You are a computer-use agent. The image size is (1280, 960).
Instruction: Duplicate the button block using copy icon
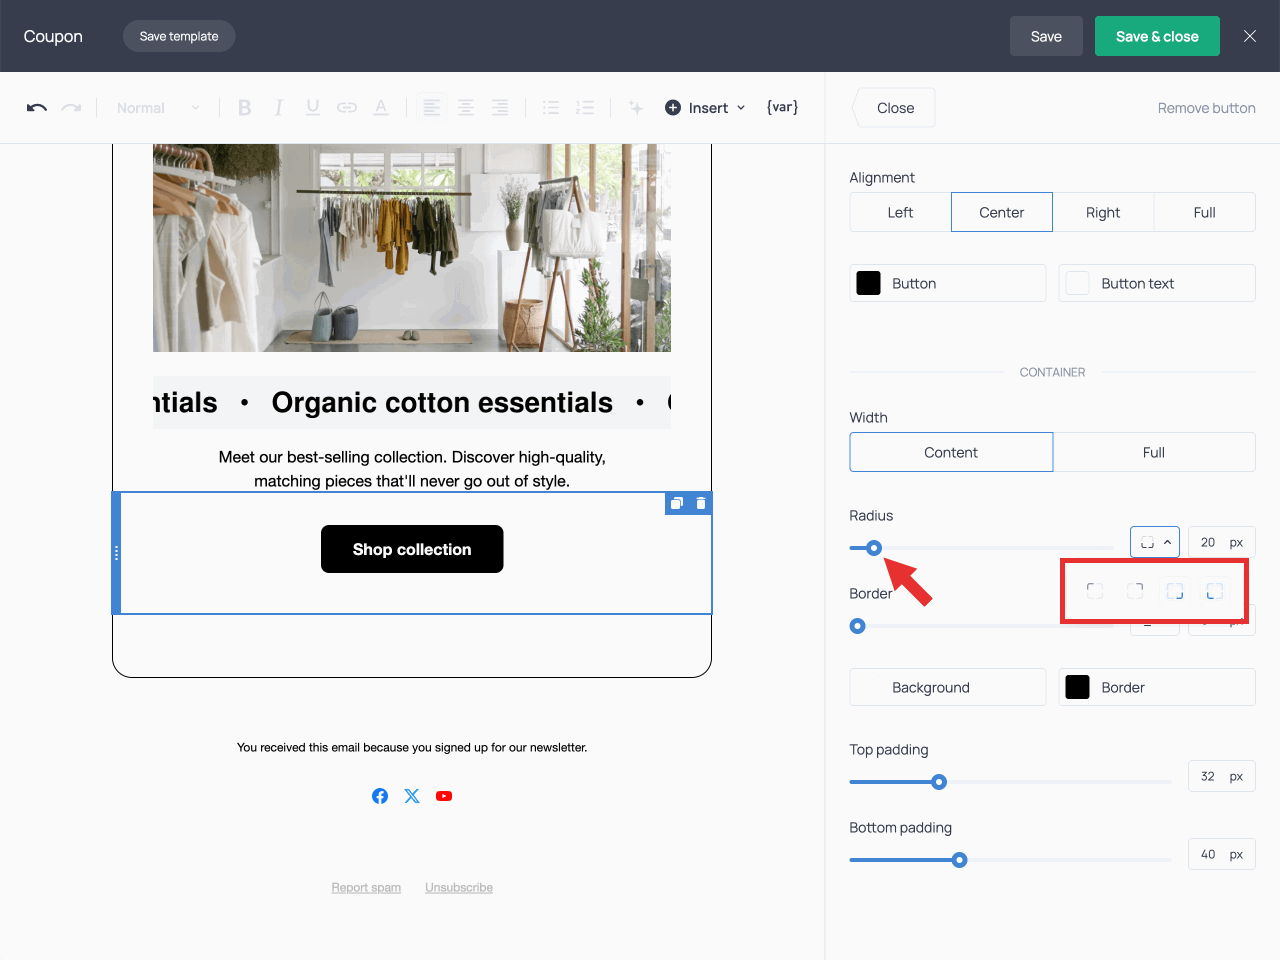tap(677, 503)
